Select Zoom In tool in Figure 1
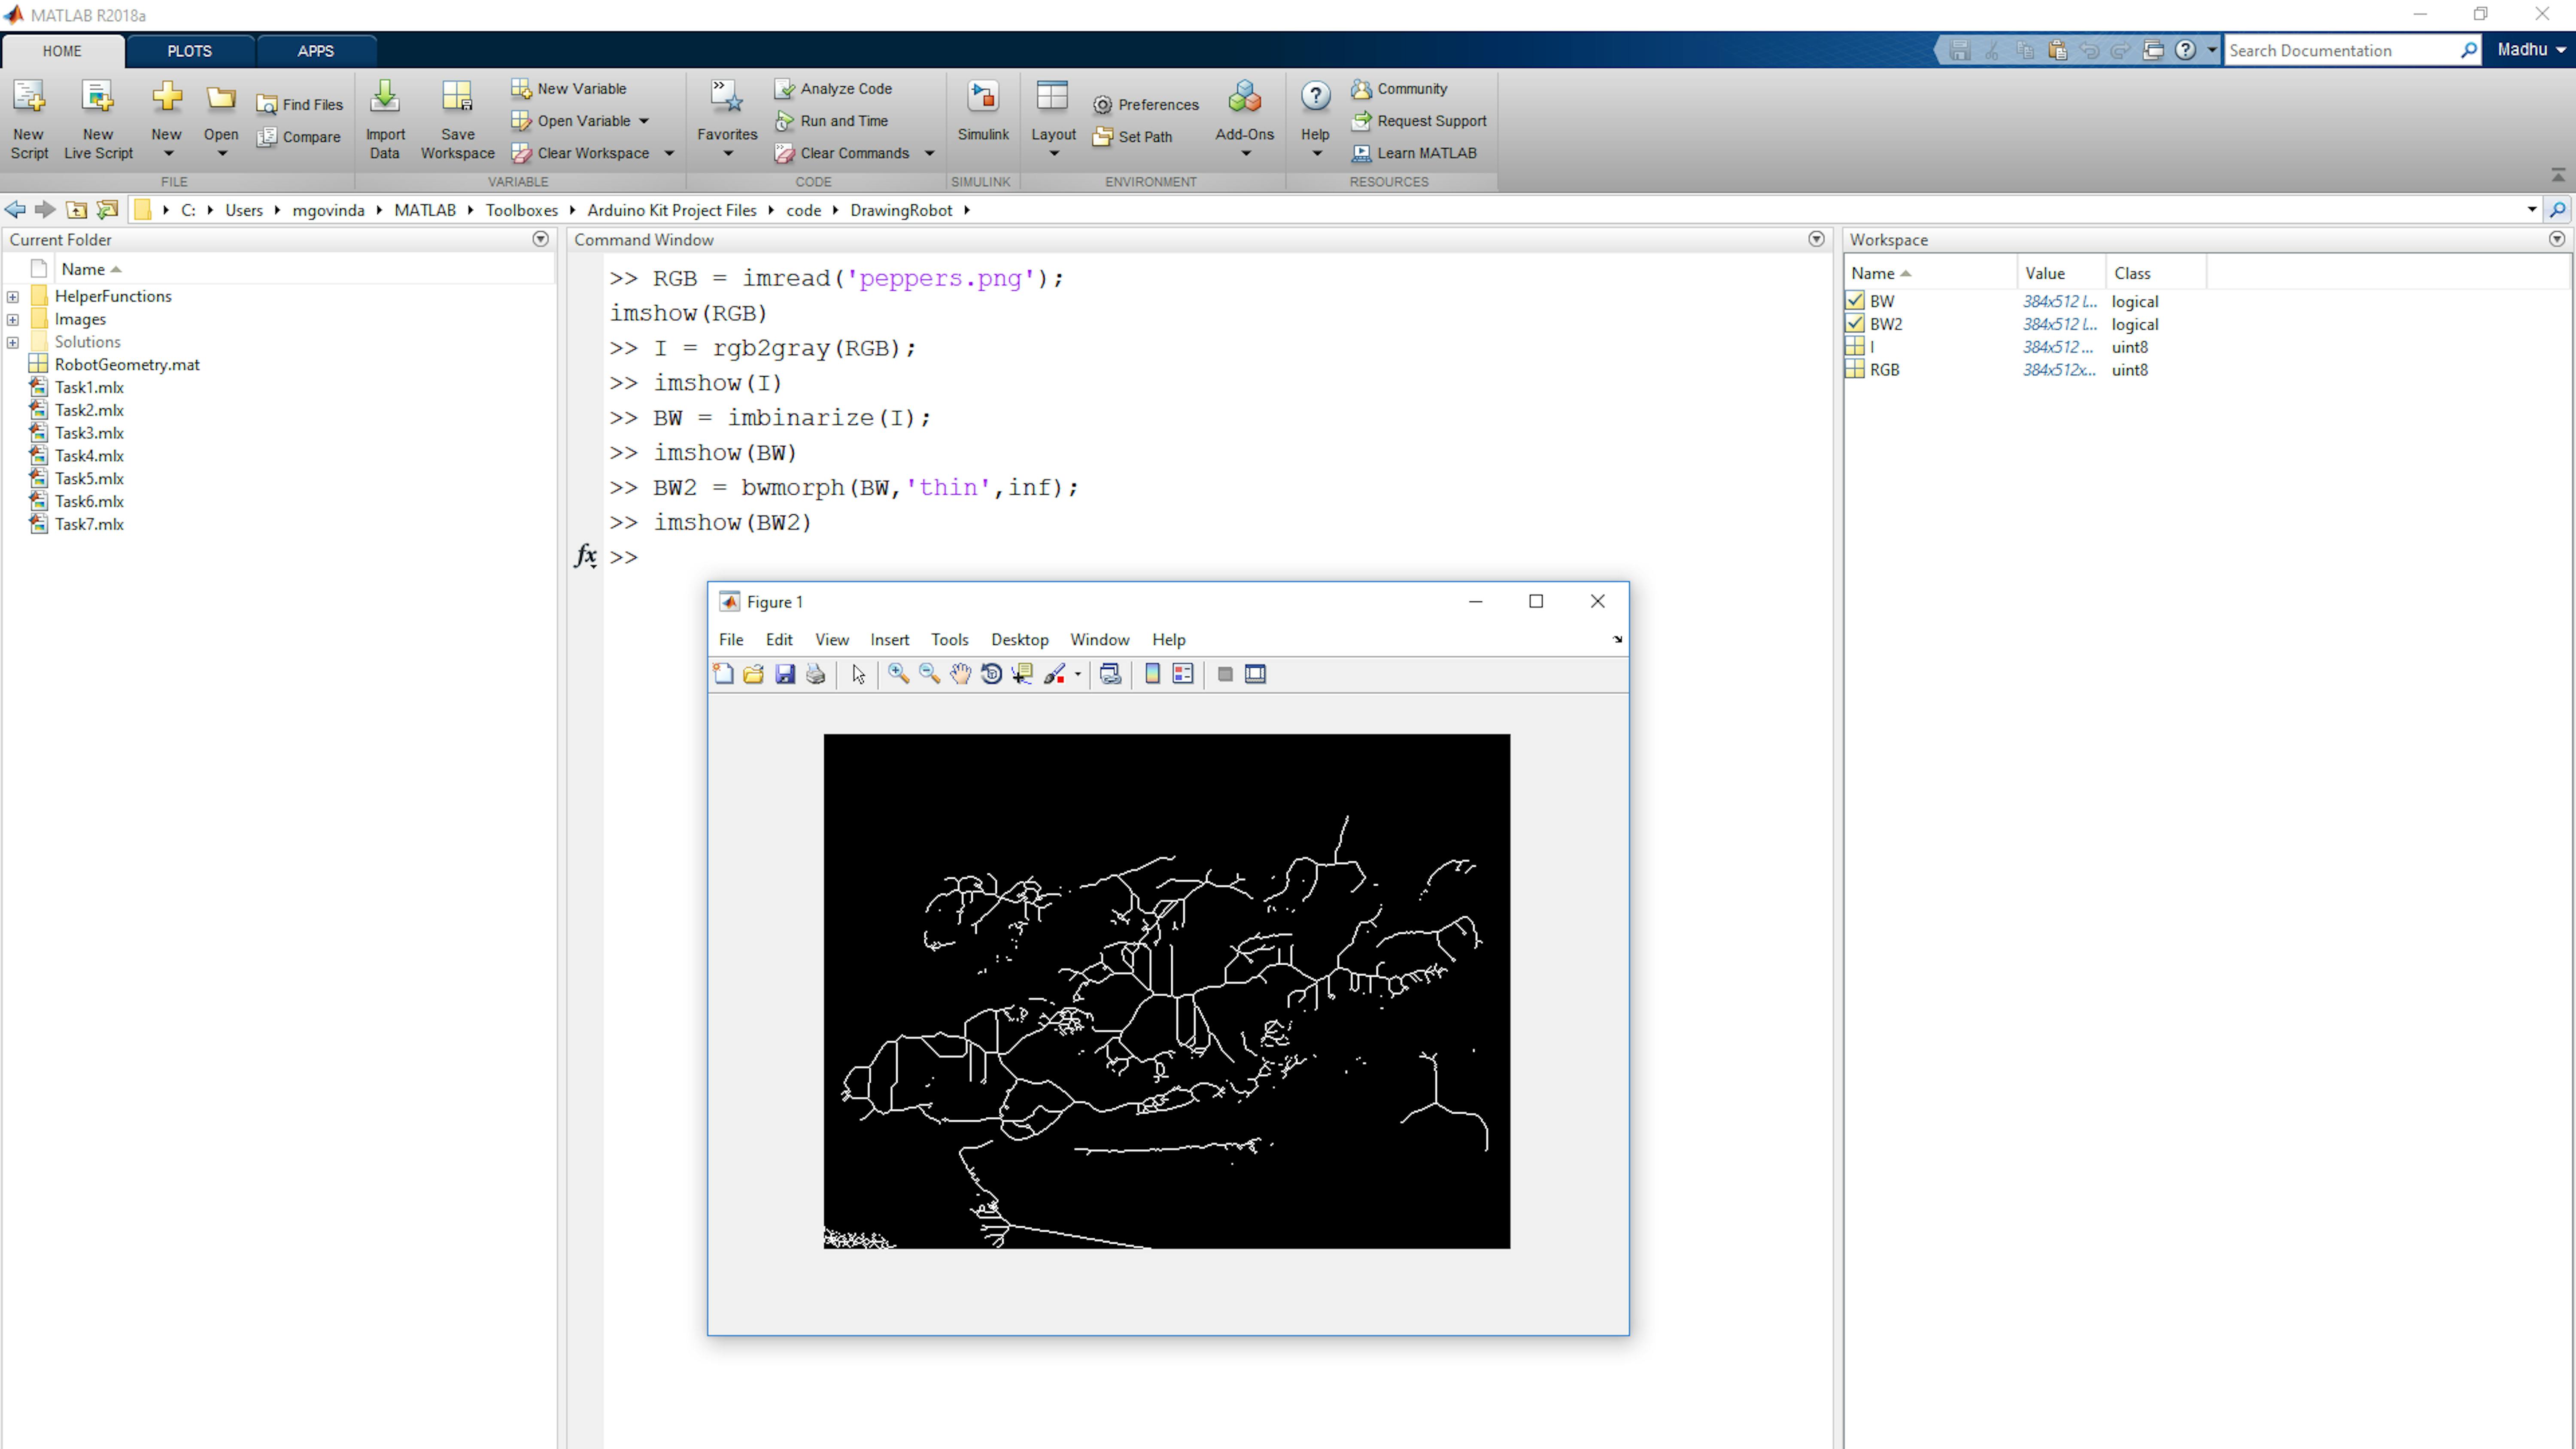The image size is (2576, 1449). 898,674
